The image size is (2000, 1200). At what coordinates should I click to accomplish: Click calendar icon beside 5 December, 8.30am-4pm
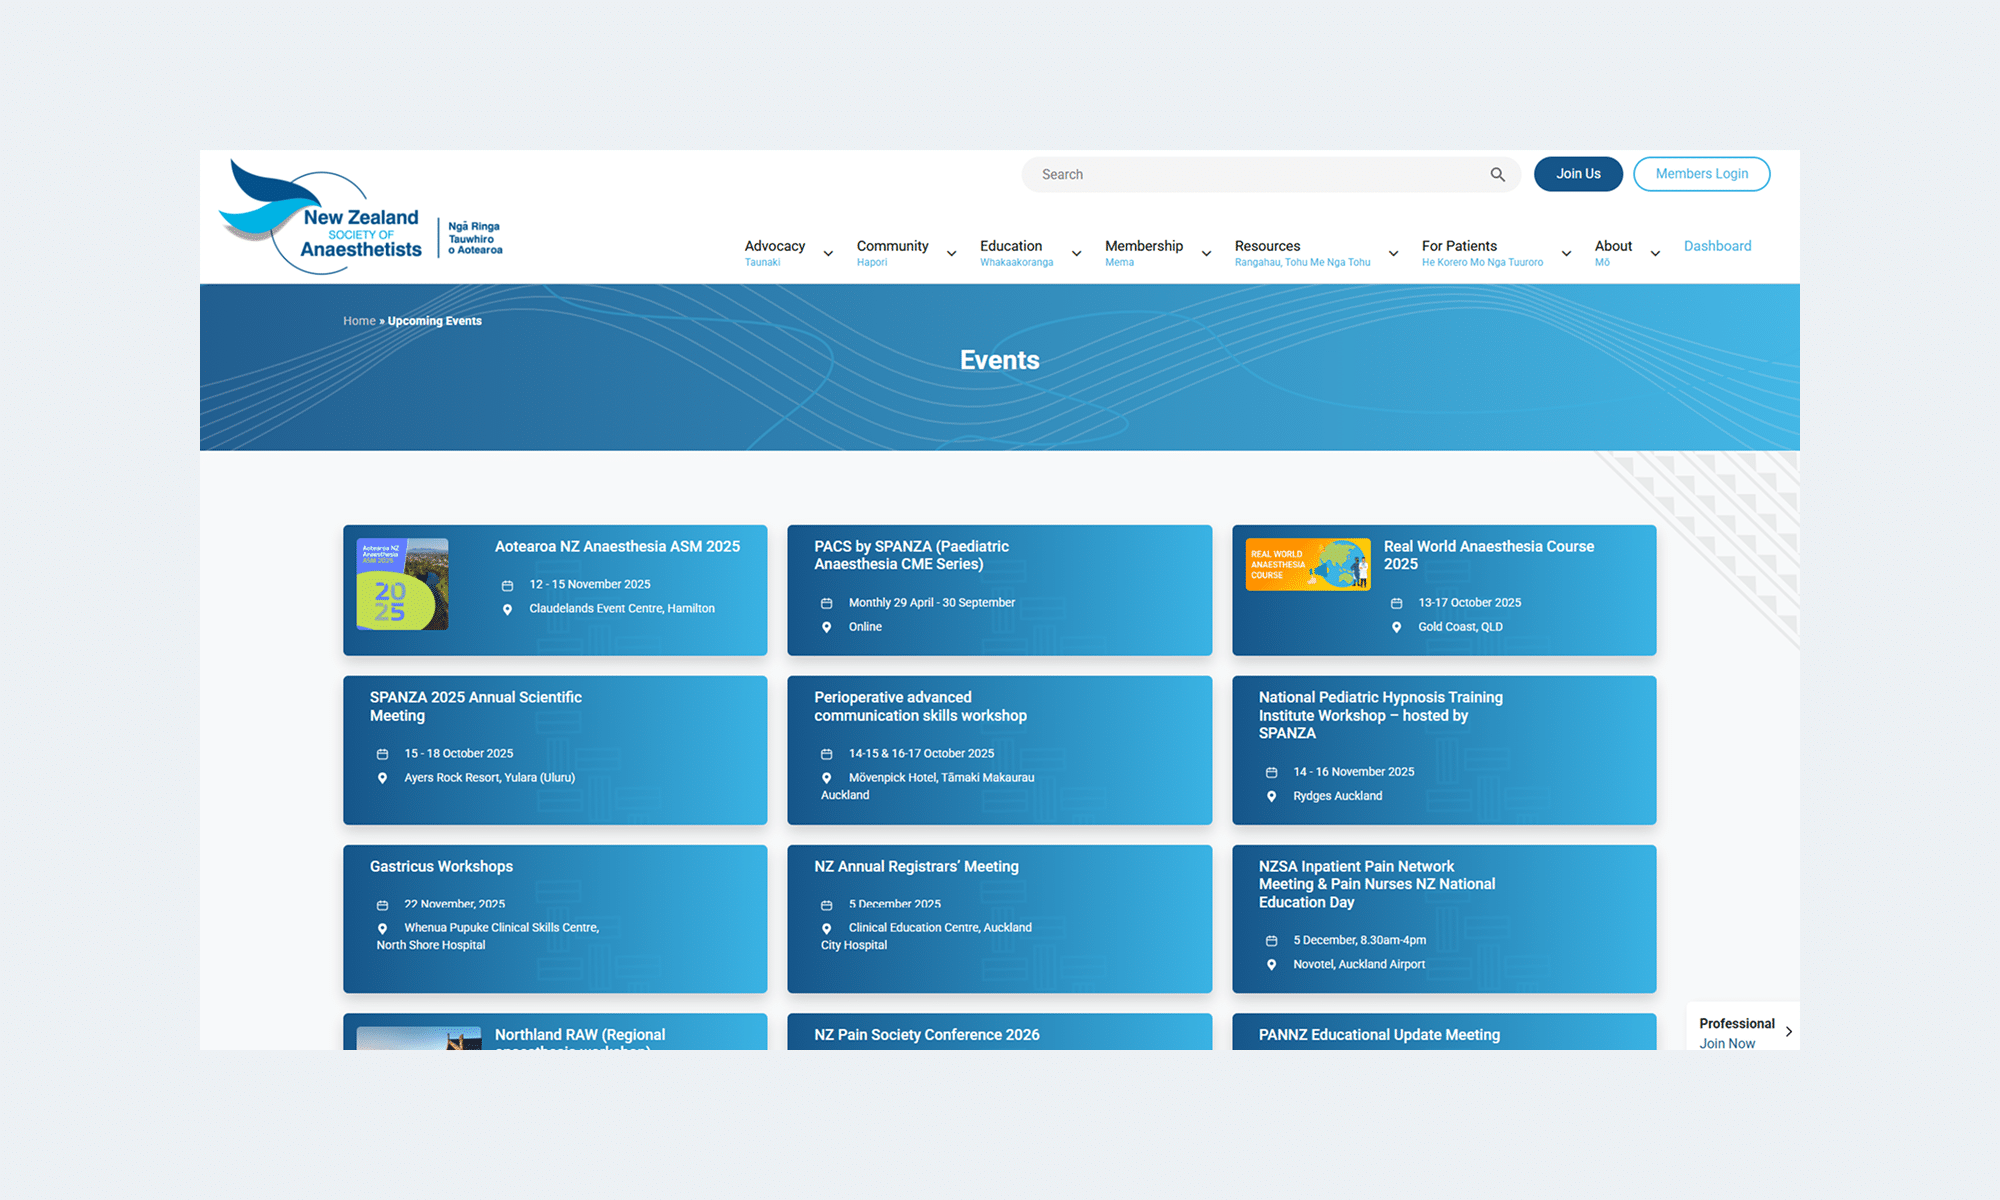(x=1271, y=941)
